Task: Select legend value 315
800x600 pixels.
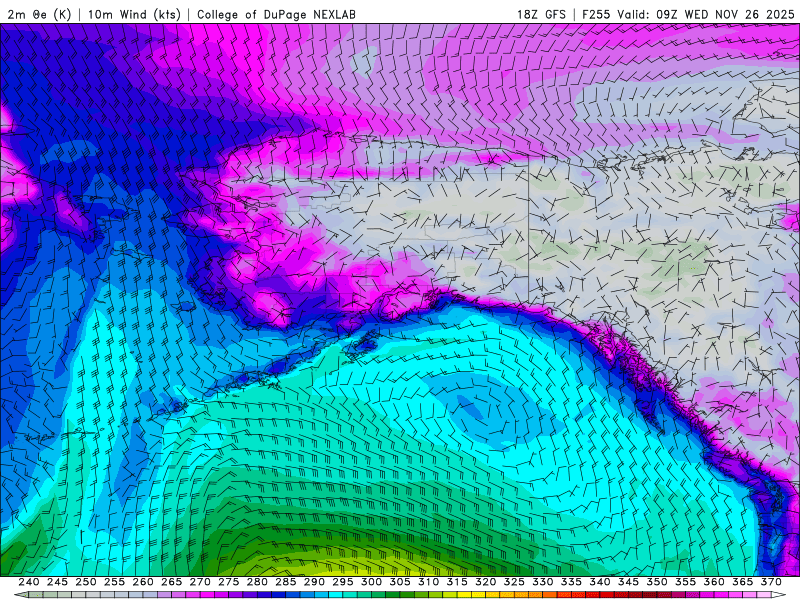Action: coord(457,582)
